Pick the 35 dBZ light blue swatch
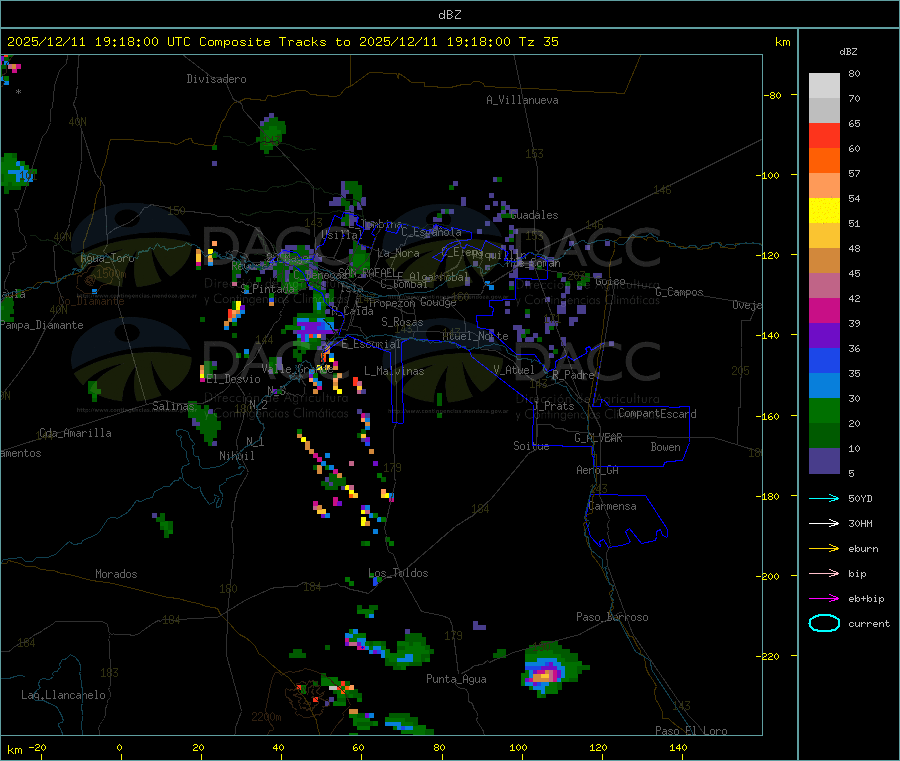Viewport: 900px width, 761px height. (x=824, y=386)
